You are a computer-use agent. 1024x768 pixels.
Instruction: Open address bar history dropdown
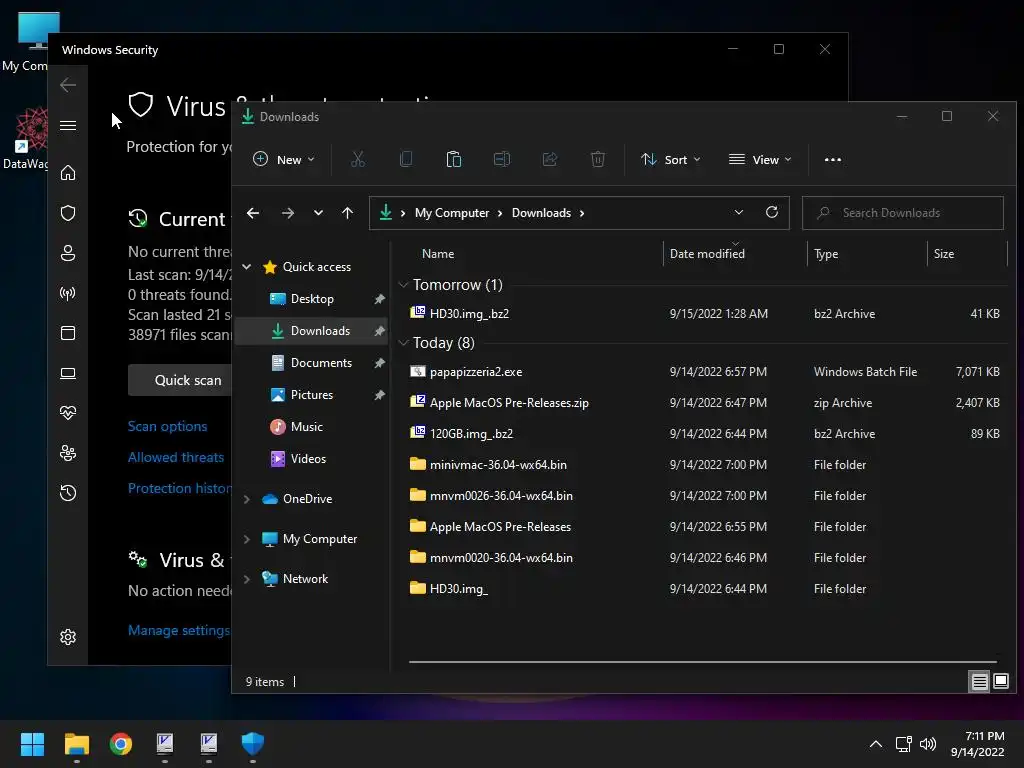(739, 212)
